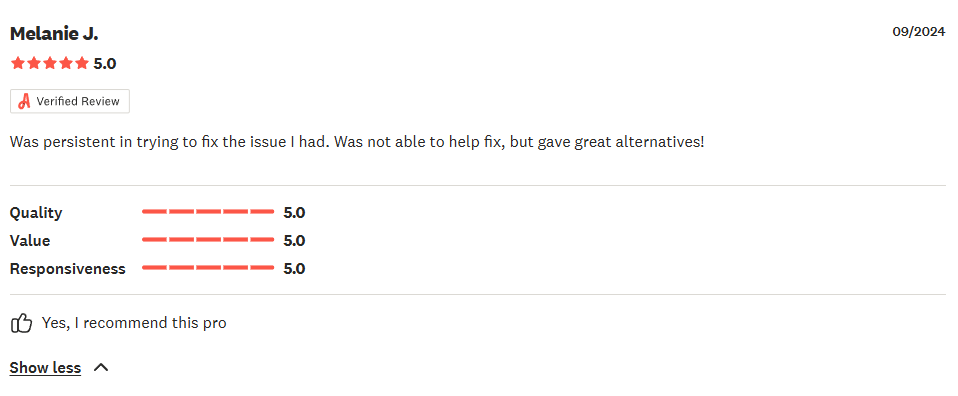
Task: Click the thumbs-up recommend icon
Action: 21,323
